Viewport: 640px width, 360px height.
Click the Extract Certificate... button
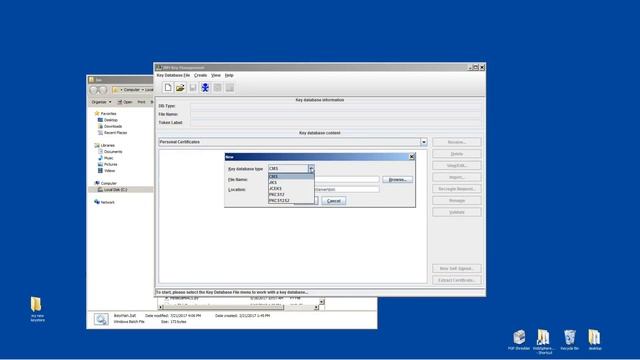click(x=457, y=280)
